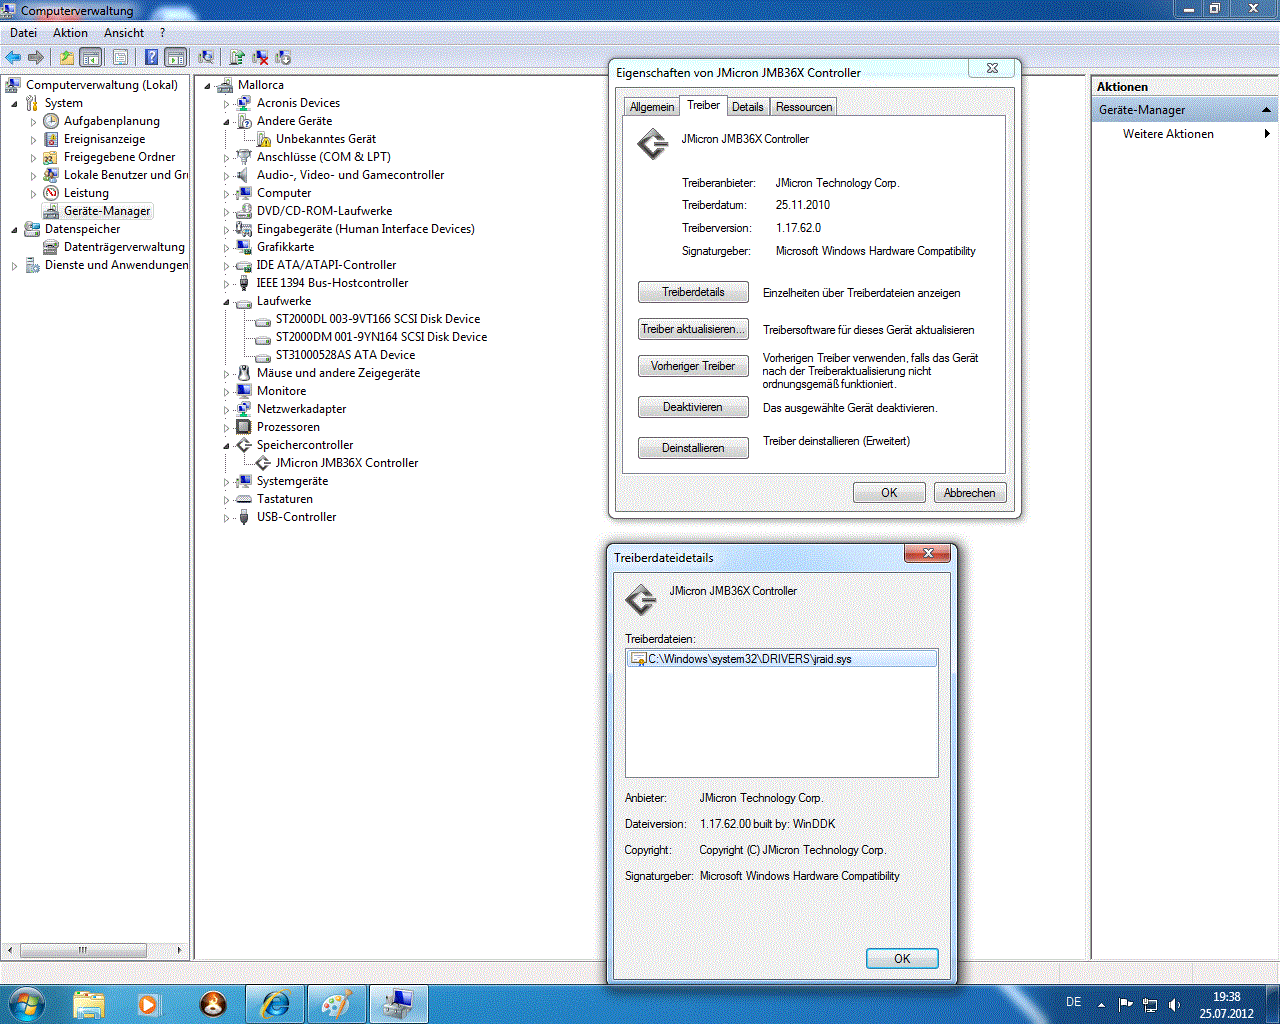Viewport: 1280px width, 1024px height.
Task: Launch the media player taskbar icon
Action: (x=148, y=1004)
